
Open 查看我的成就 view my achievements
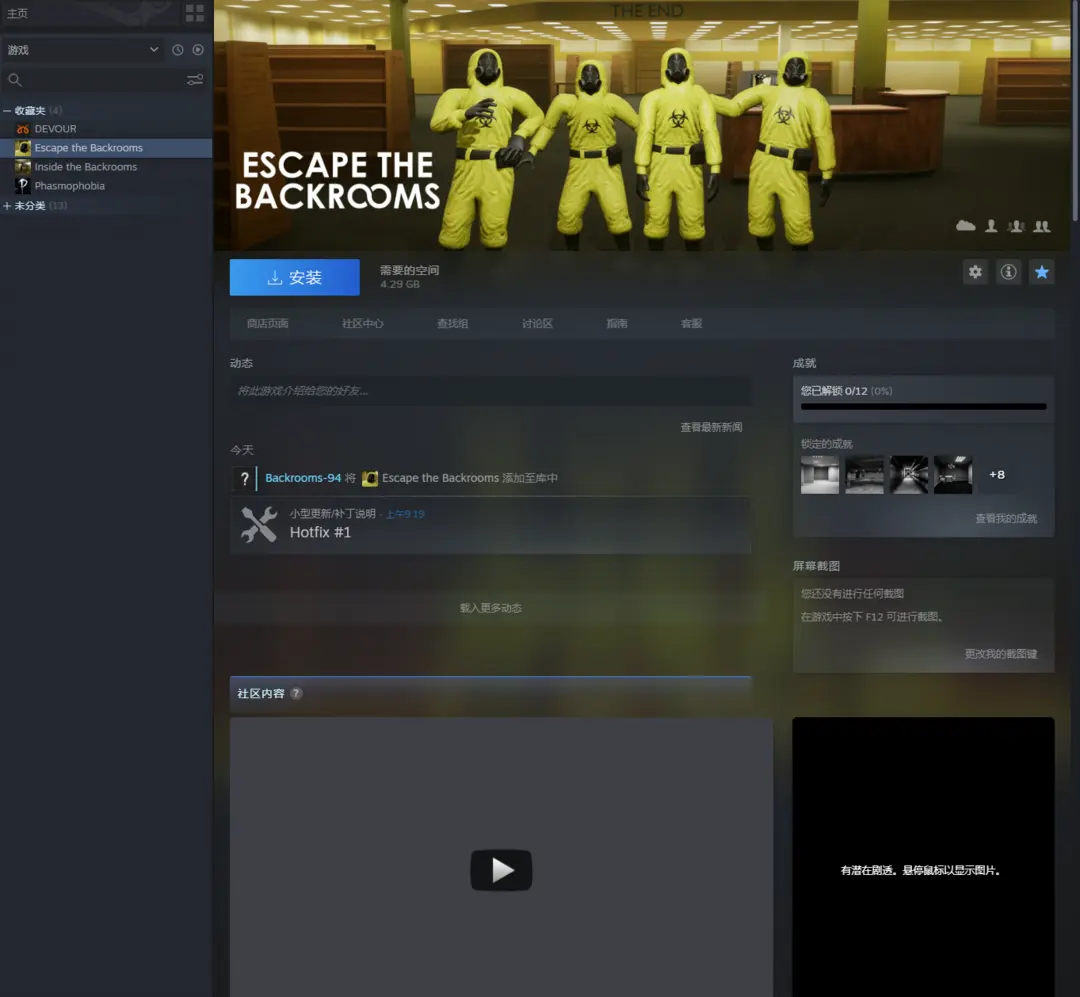1006,518
